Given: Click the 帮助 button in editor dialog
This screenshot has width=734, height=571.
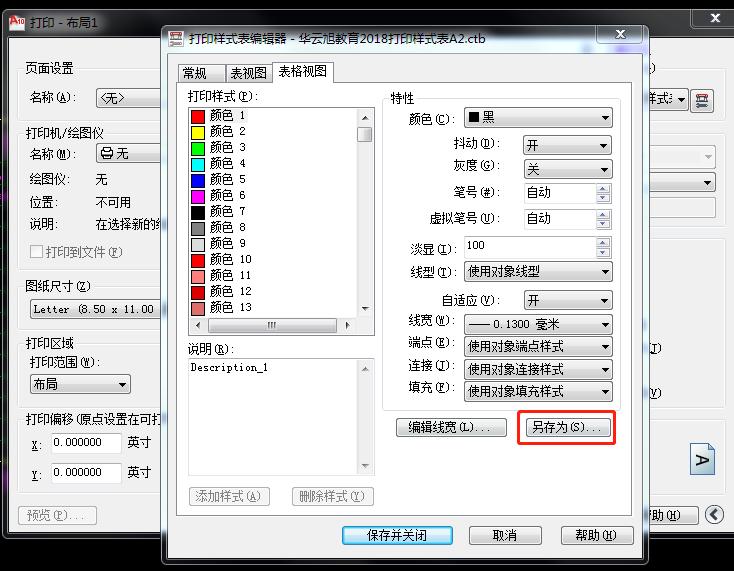Looking at the screenshot, I should (597, 535).
